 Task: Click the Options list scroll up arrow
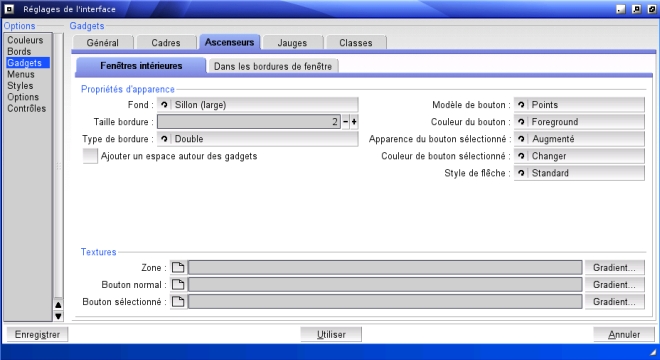pos(58,305)
